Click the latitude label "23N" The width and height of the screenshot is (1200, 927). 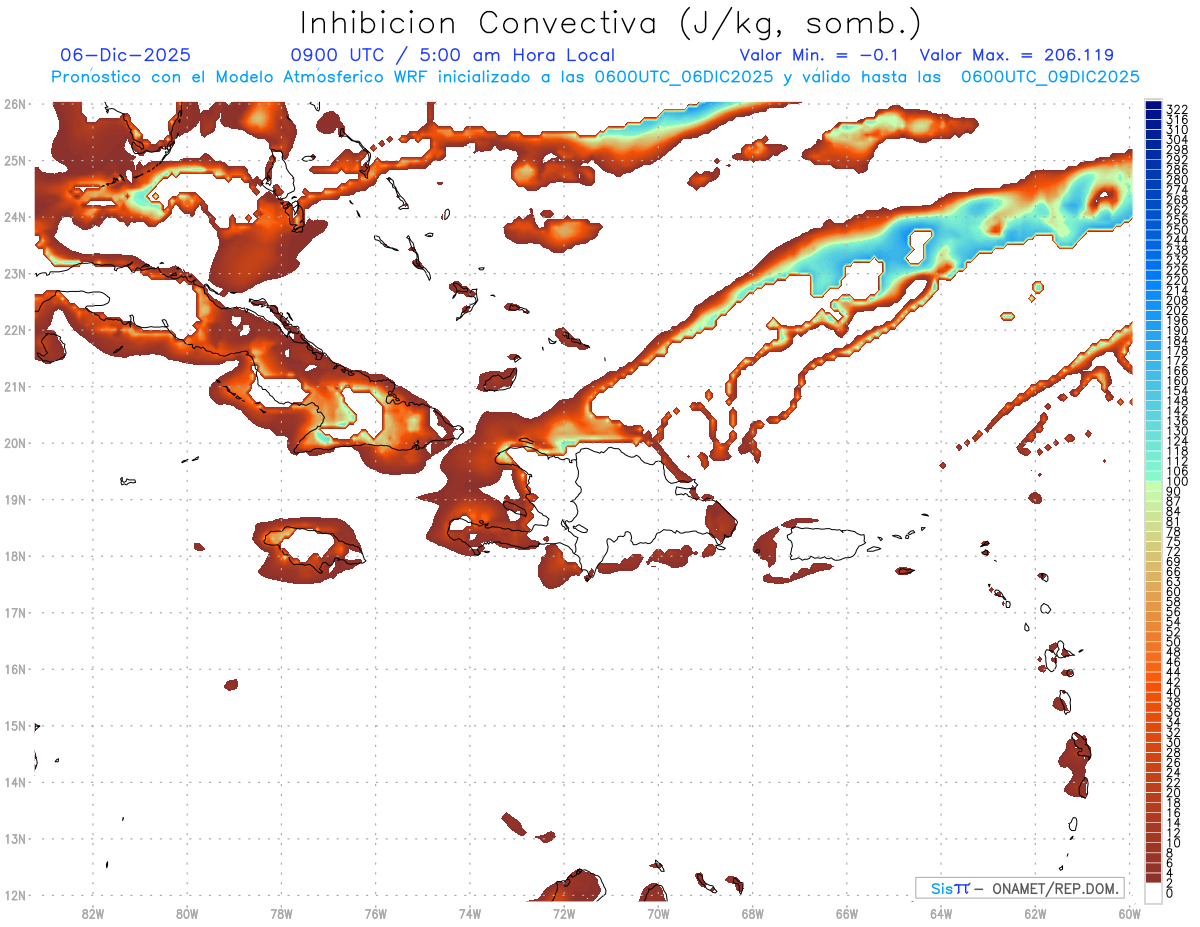(x=15, y=273)
